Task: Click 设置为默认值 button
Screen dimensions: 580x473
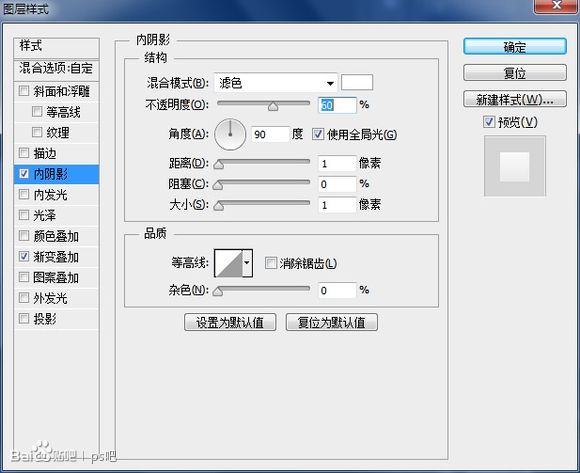Action: (230, 322)
